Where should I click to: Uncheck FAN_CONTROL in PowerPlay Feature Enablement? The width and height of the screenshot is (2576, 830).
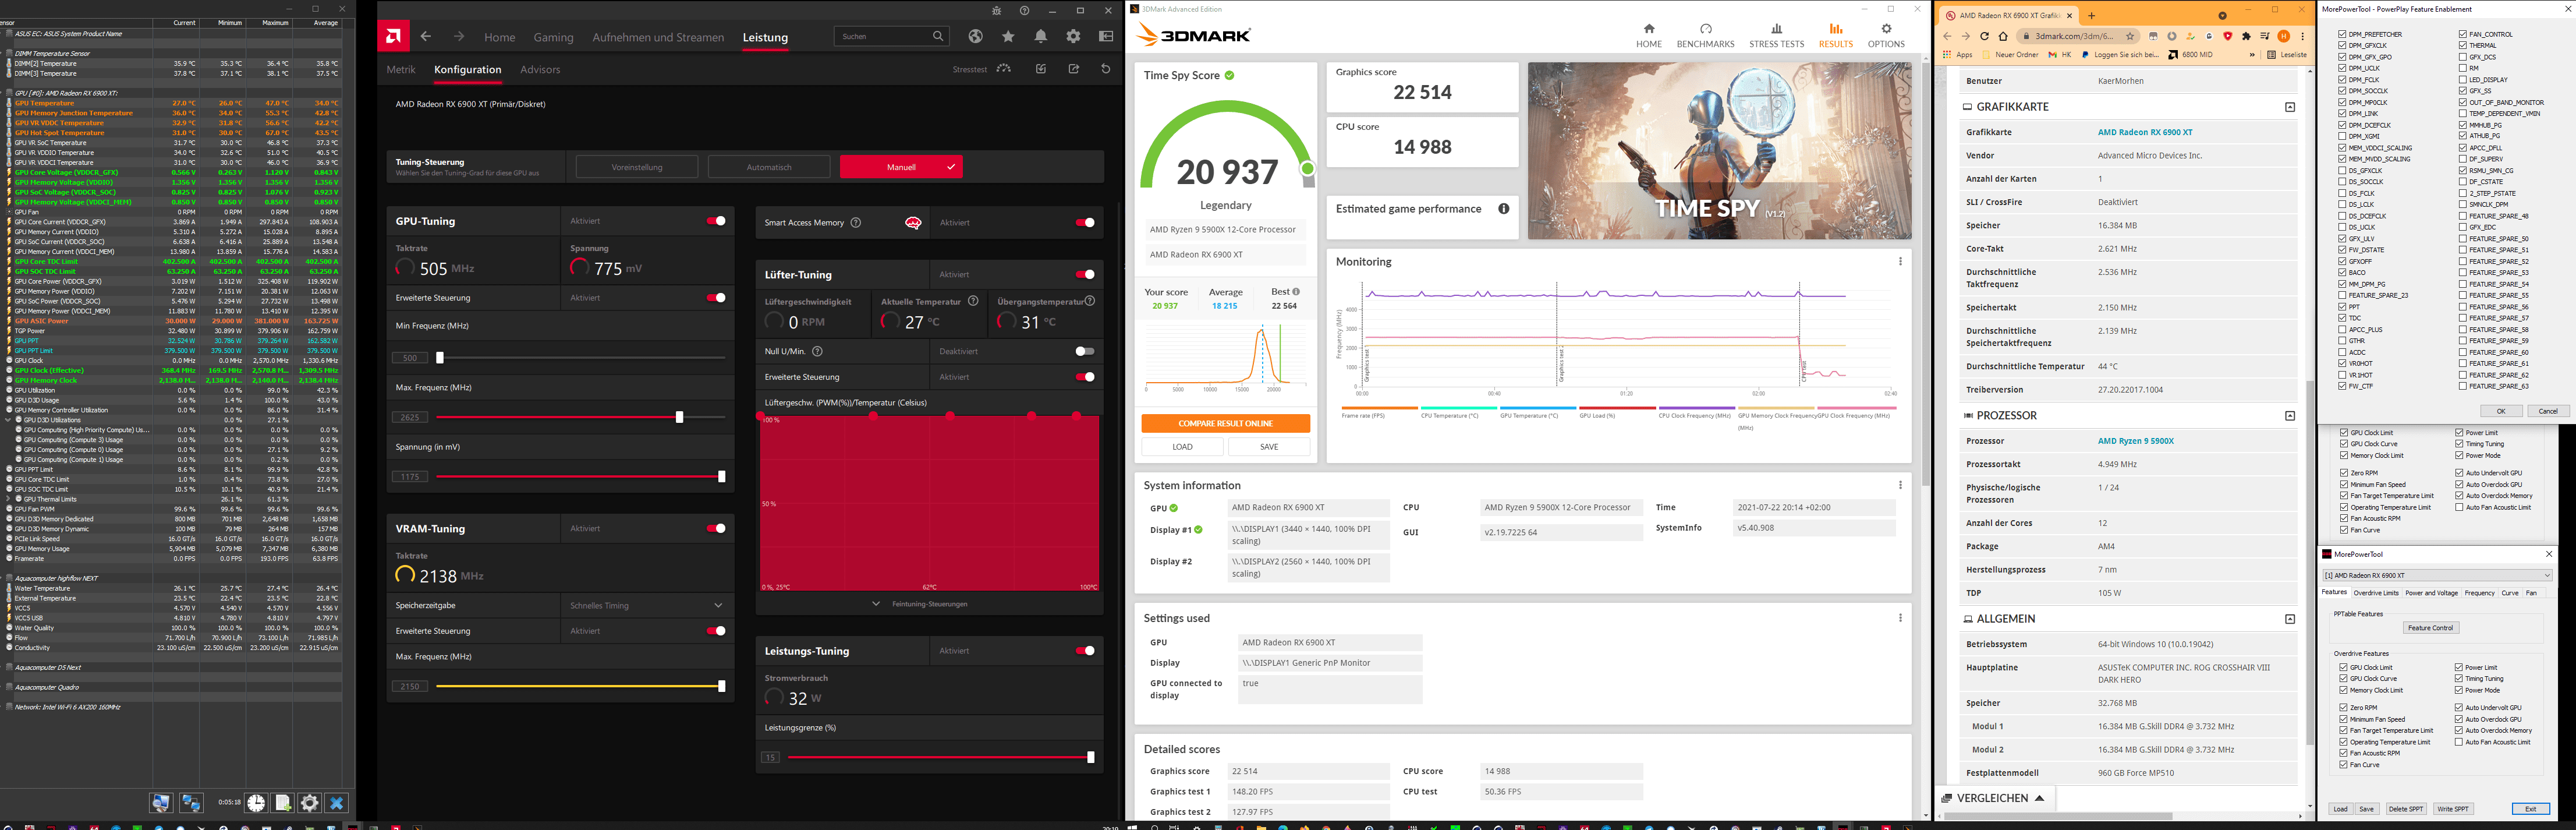pyautogui.click(x=2462, y=34)
